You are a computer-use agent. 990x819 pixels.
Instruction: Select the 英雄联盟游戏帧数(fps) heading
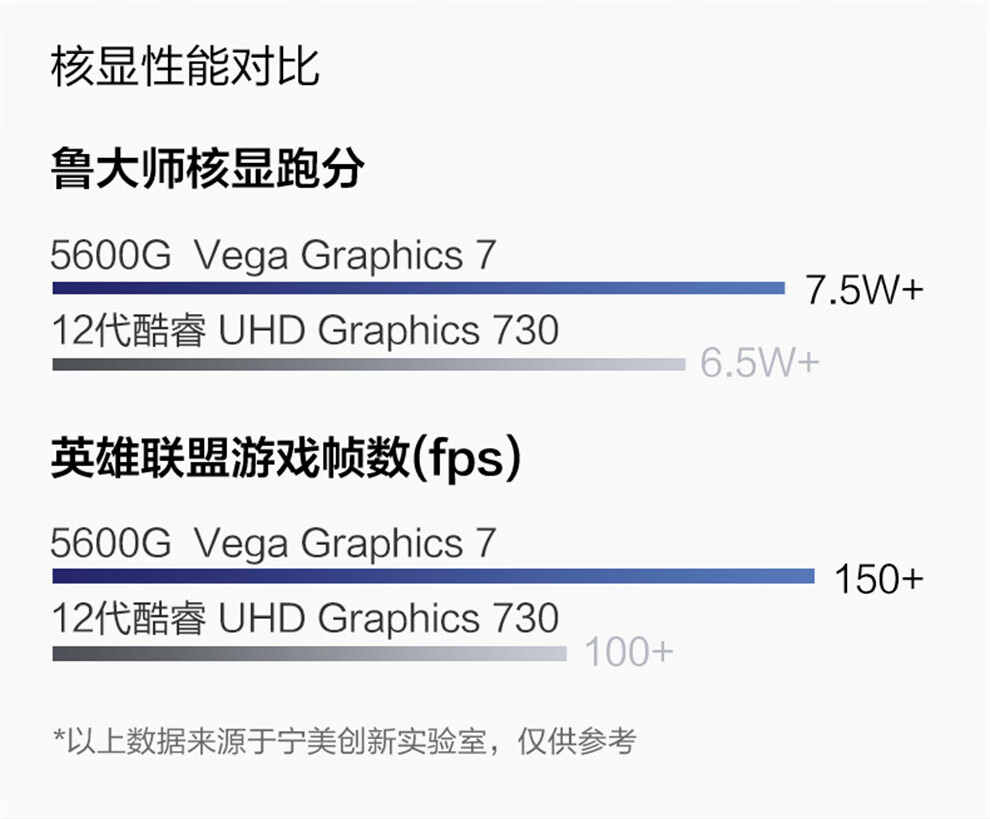coord(286,458)
